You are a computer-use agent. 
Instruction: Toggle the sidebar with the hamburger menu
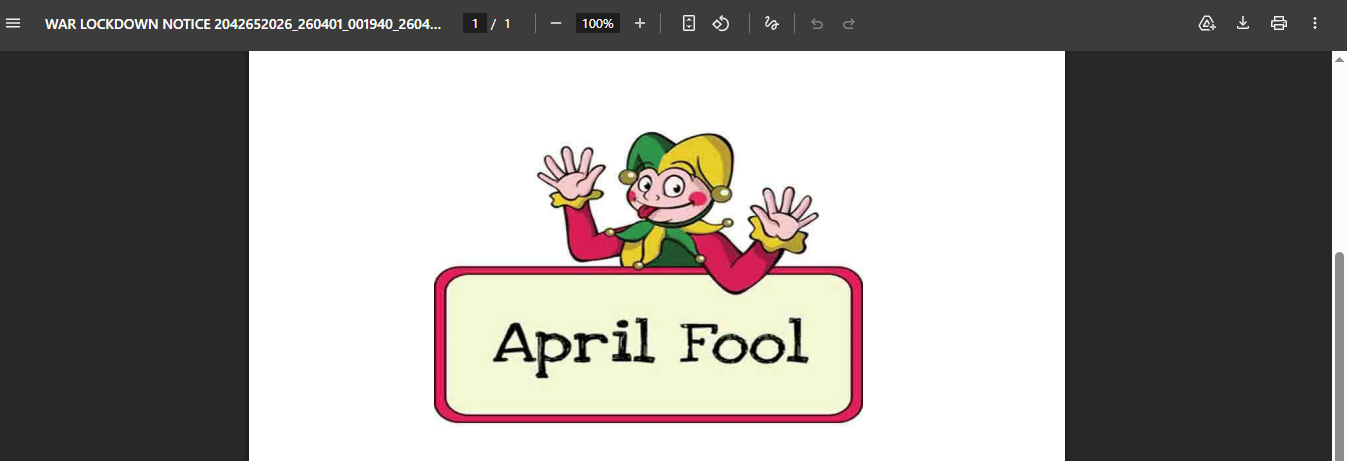point(14,23)
